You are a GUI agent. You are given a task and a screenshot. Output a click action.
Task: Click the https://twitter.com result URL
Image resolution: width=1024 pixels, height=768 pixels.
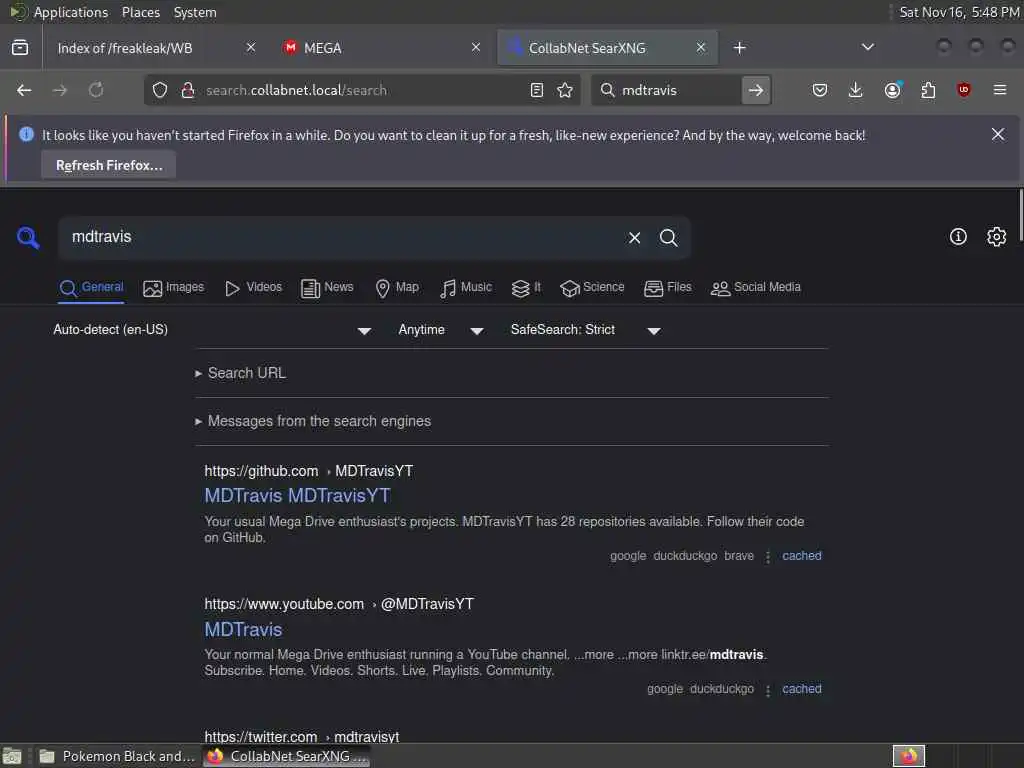coord(302,737)
